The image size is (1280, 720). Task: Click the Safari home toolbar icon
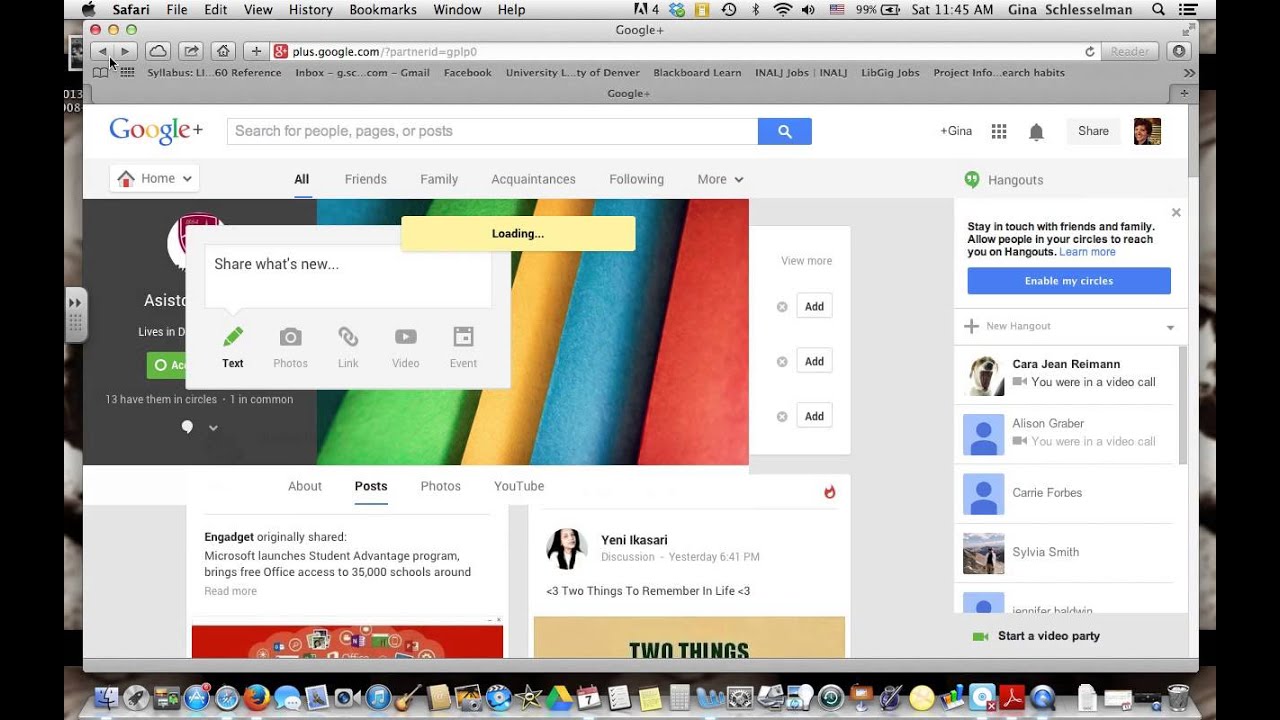[224, 51]
